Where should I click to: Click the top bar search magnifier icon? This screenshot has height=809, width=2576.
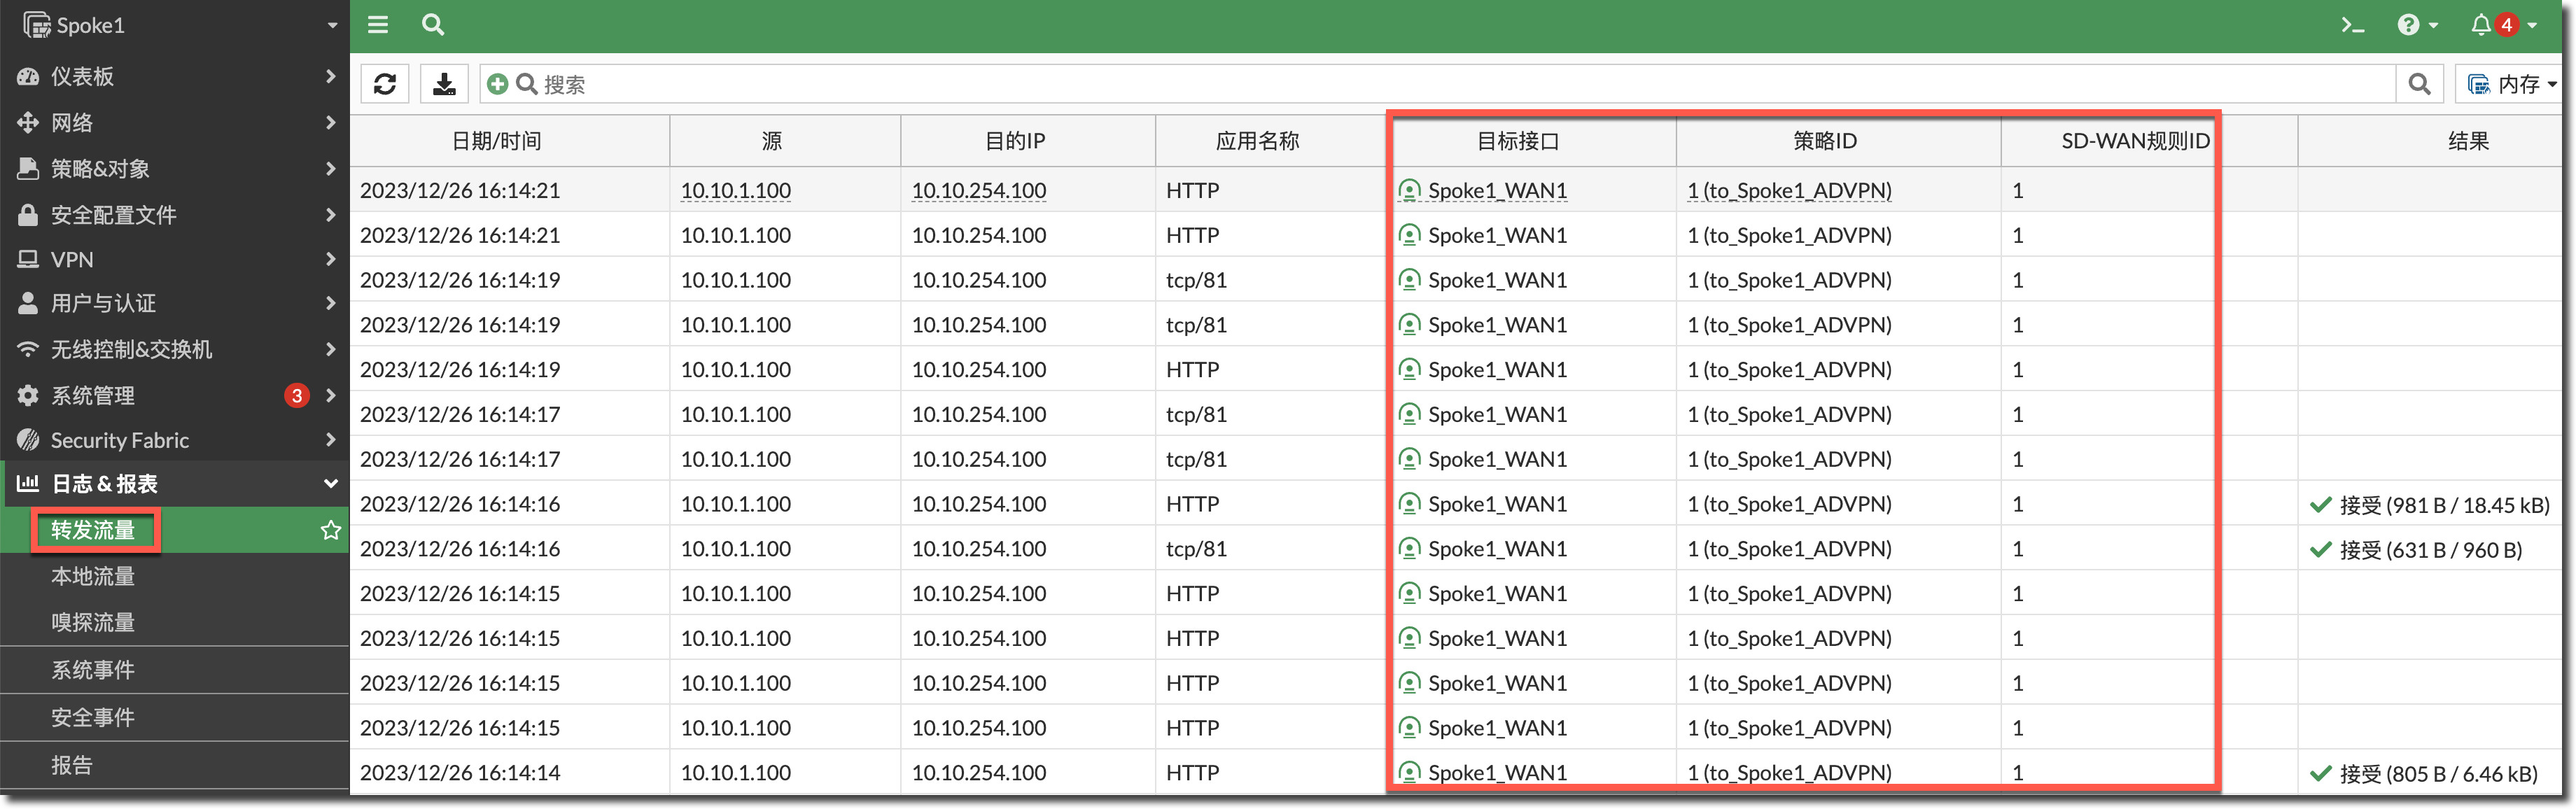(433, 25)
